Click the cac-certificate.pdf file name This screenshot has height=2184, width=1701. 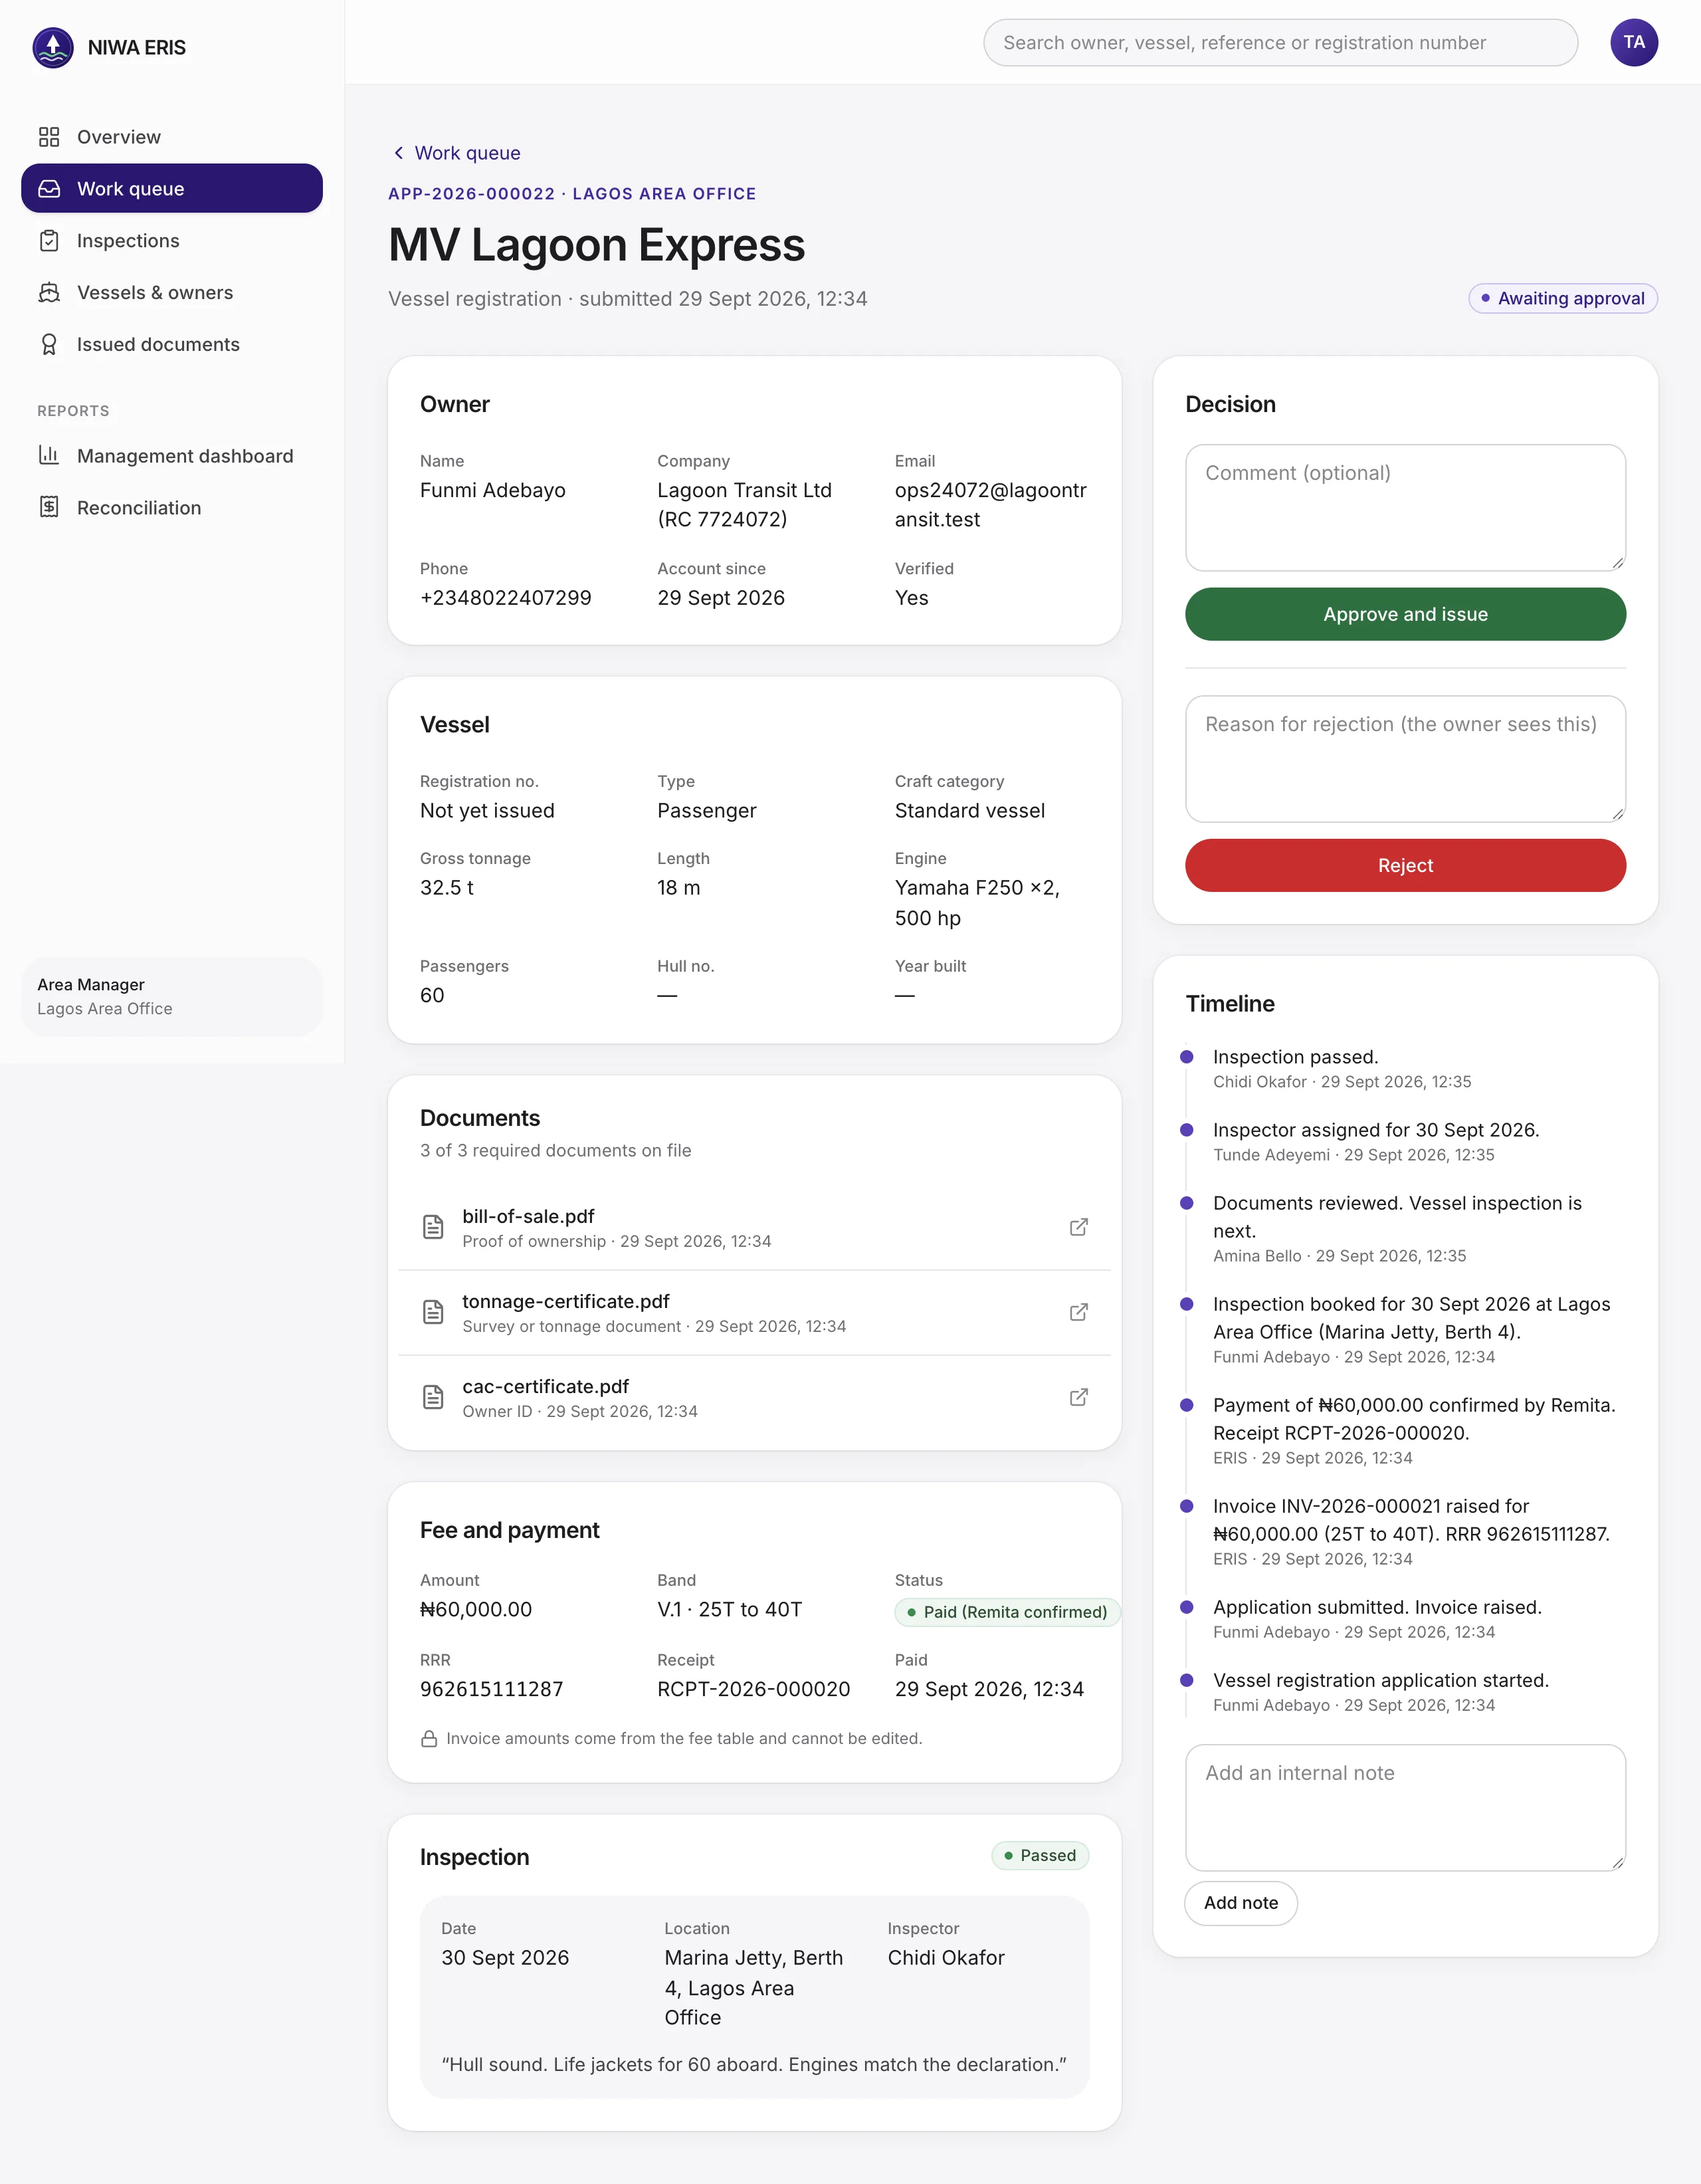[546, 1386]
